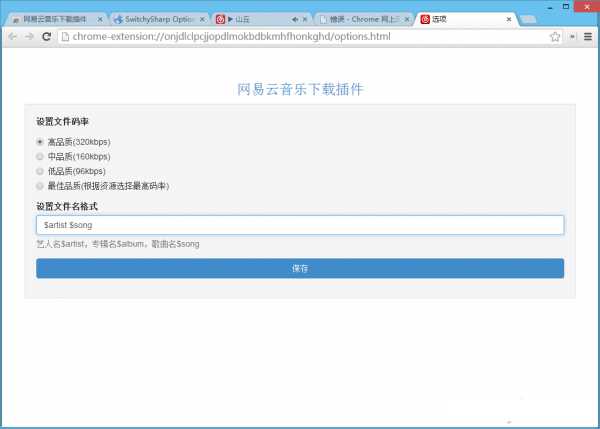Screen dimensions: 600x429
Task: Switch to the 山丘 music tab
Action: coord(255,19)
